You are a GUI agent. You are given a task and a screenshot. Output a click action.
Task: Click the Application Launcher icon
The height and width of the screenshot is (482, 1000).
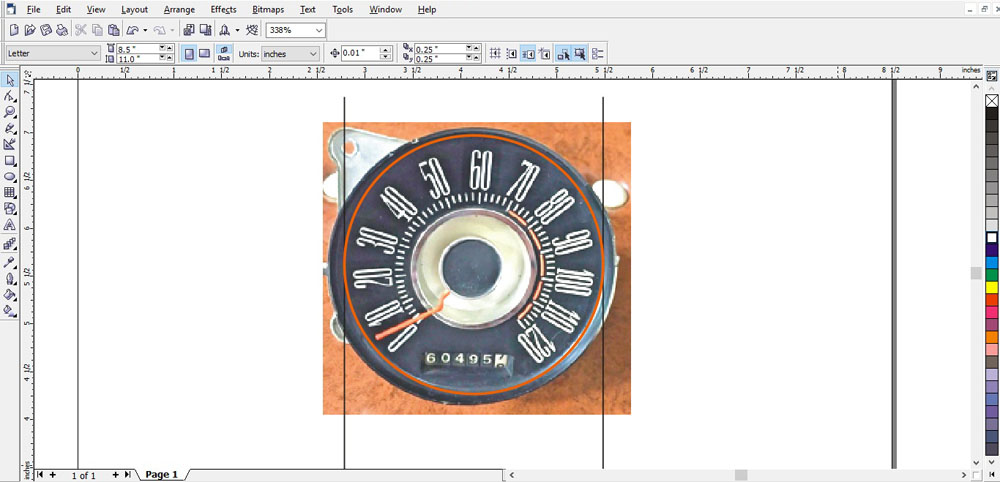coord(224,30)
